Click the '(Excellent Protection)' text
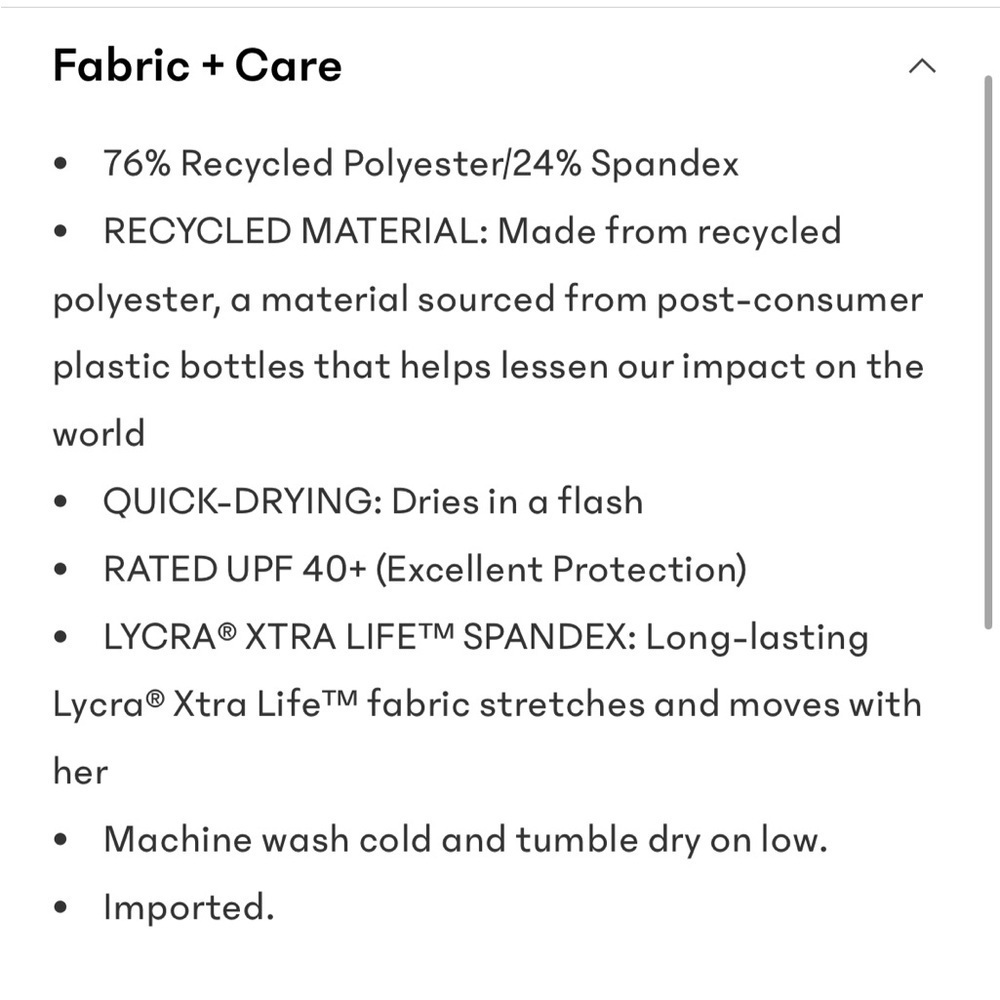The height and width of the screenshot is (1000, 1000). click(561, 569)
